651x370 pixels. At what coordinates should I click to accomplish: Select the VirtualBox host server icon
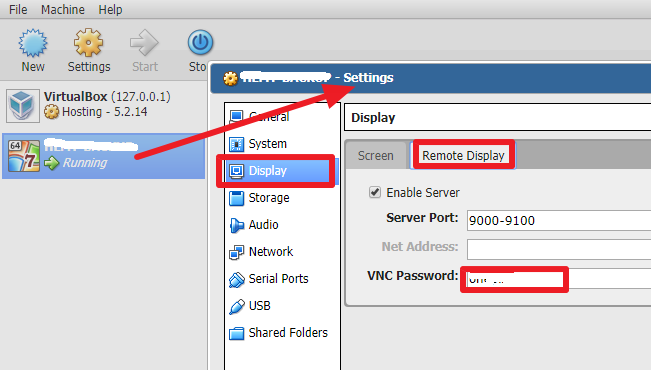pos(23,105)
